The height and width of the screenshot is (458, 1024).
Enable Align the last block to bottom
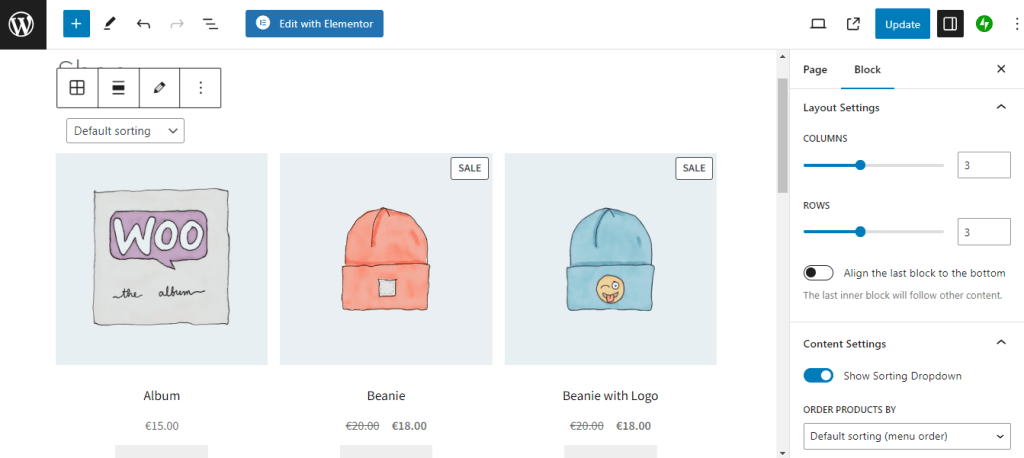pos(818,273)
